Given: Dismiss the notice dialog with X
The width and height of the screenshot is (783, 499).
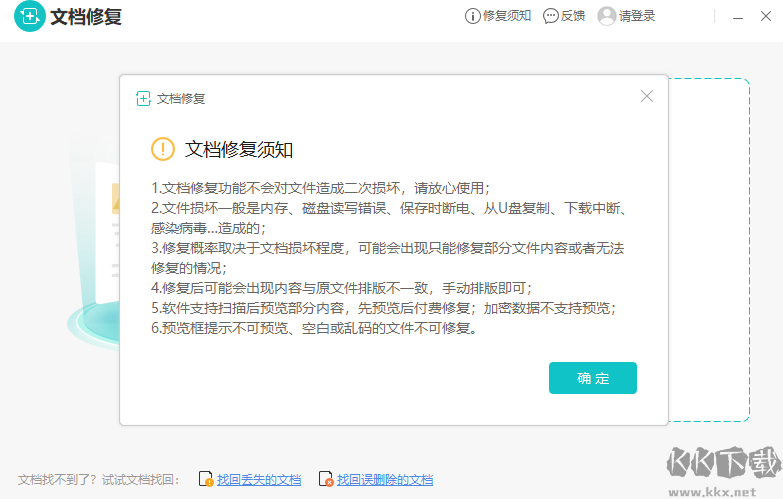Looking at the screenshot, I should click(647, 96).
